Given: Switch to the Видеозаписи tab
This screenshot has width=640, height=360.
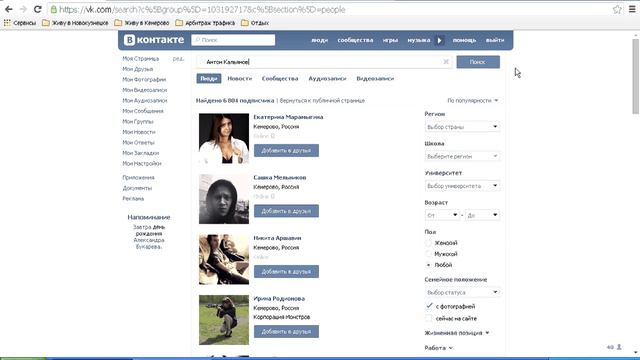Looking at the screenshot, I should (375, 78).
